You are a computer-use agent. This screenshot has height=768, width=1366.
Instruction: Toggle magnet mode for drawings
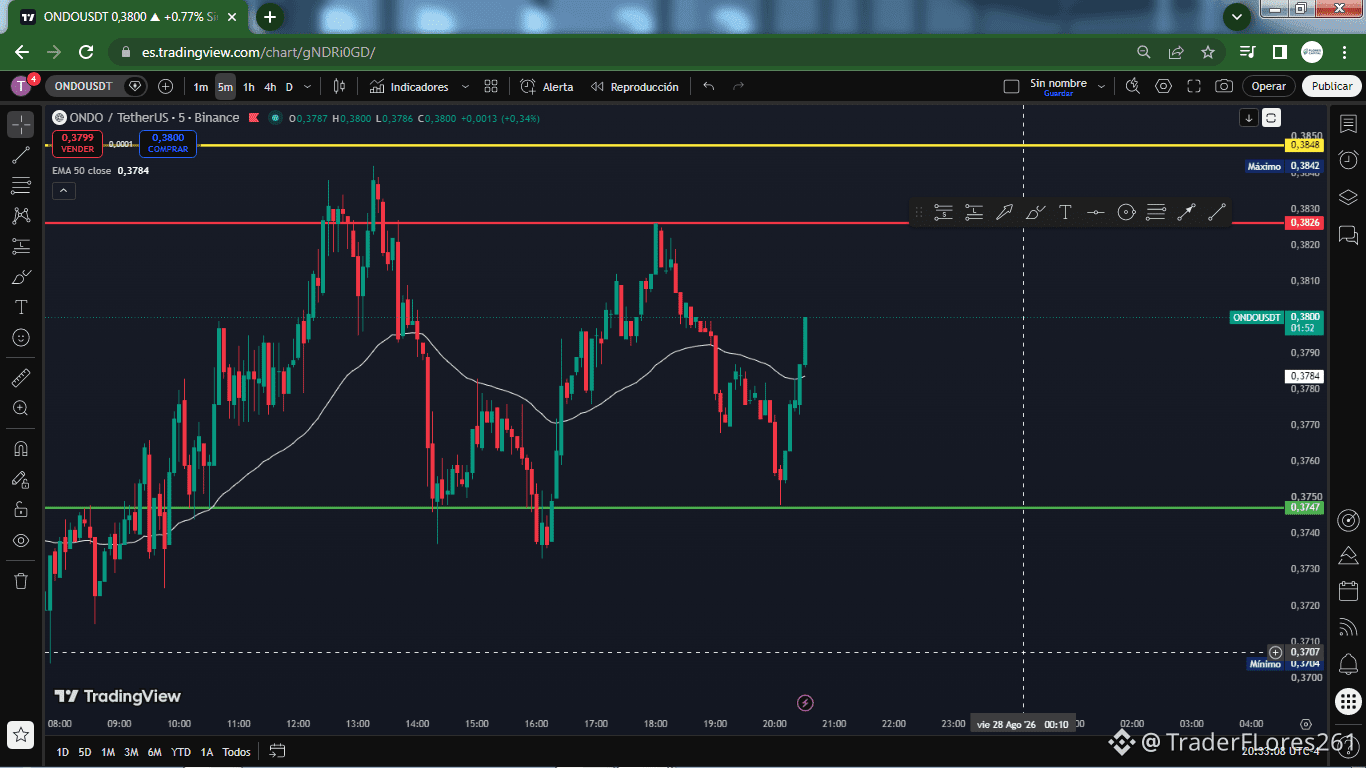point(21,448)
